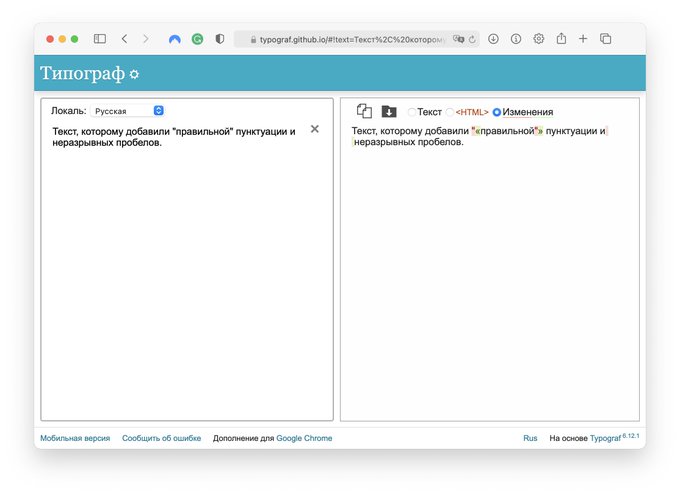This screenshot has width=680, height=494.
Task: Click the green fullscreen window button
Action: [x=75, y=39]
